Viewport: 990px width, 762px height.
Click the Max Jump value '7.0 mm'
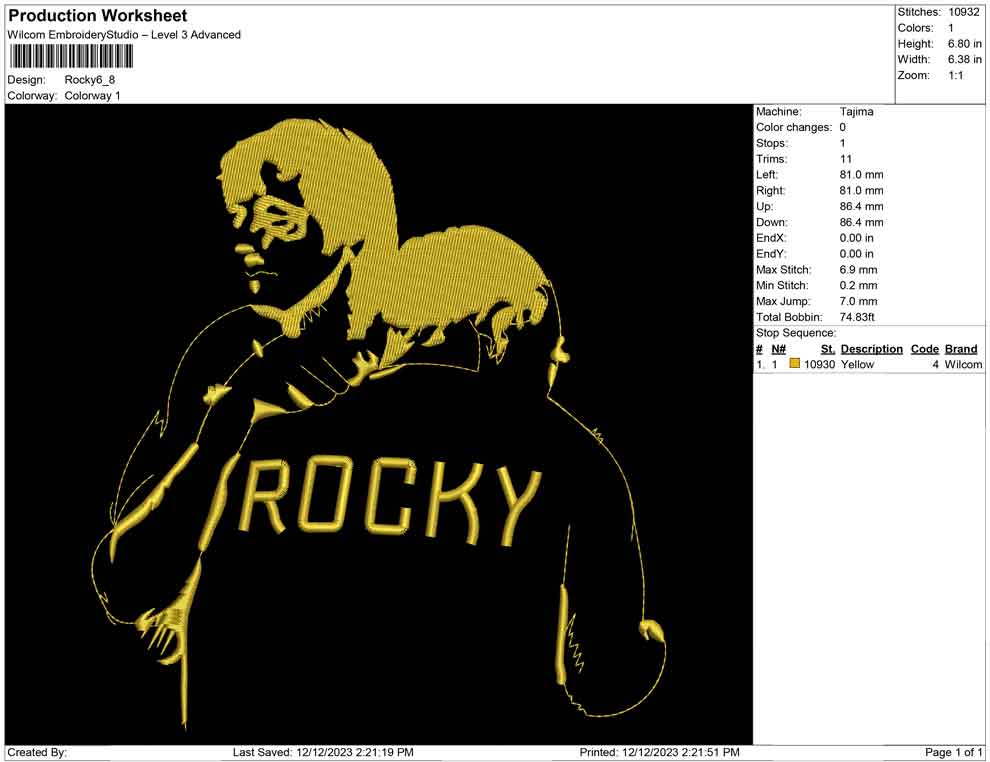point(858,301)
